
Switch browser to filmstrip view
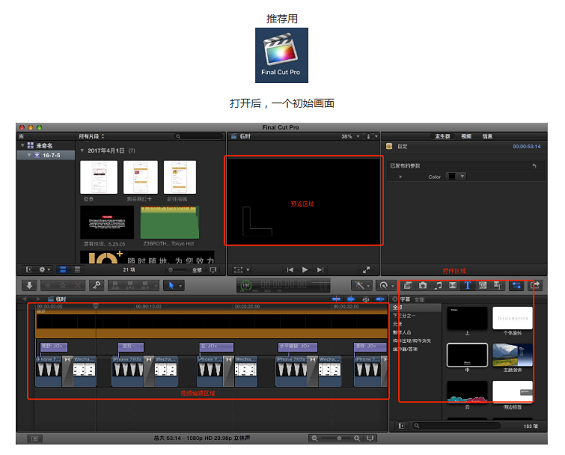63,269
